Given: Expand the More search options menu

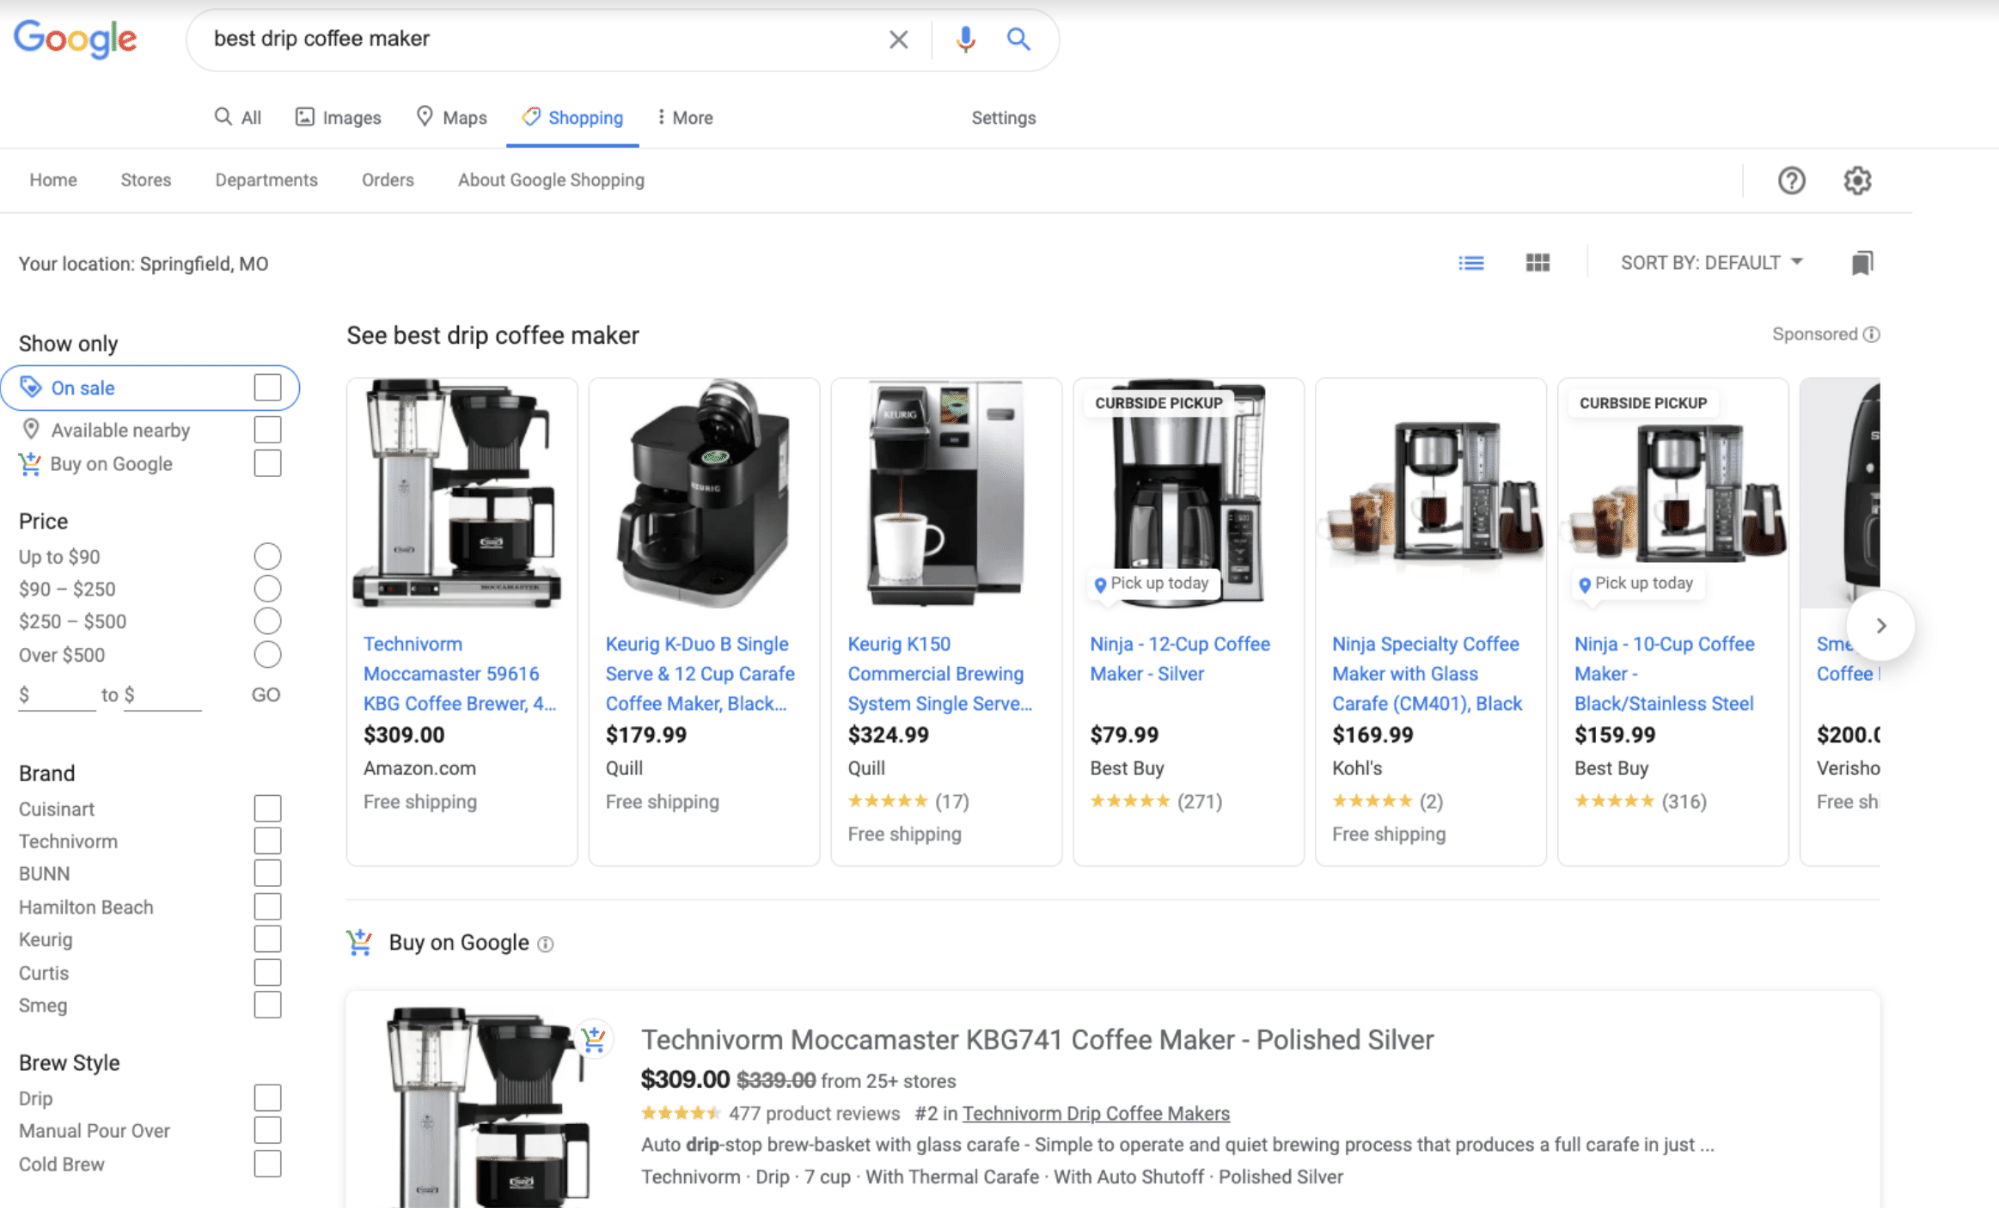Looking at the screenshot, I should point(685,117).
